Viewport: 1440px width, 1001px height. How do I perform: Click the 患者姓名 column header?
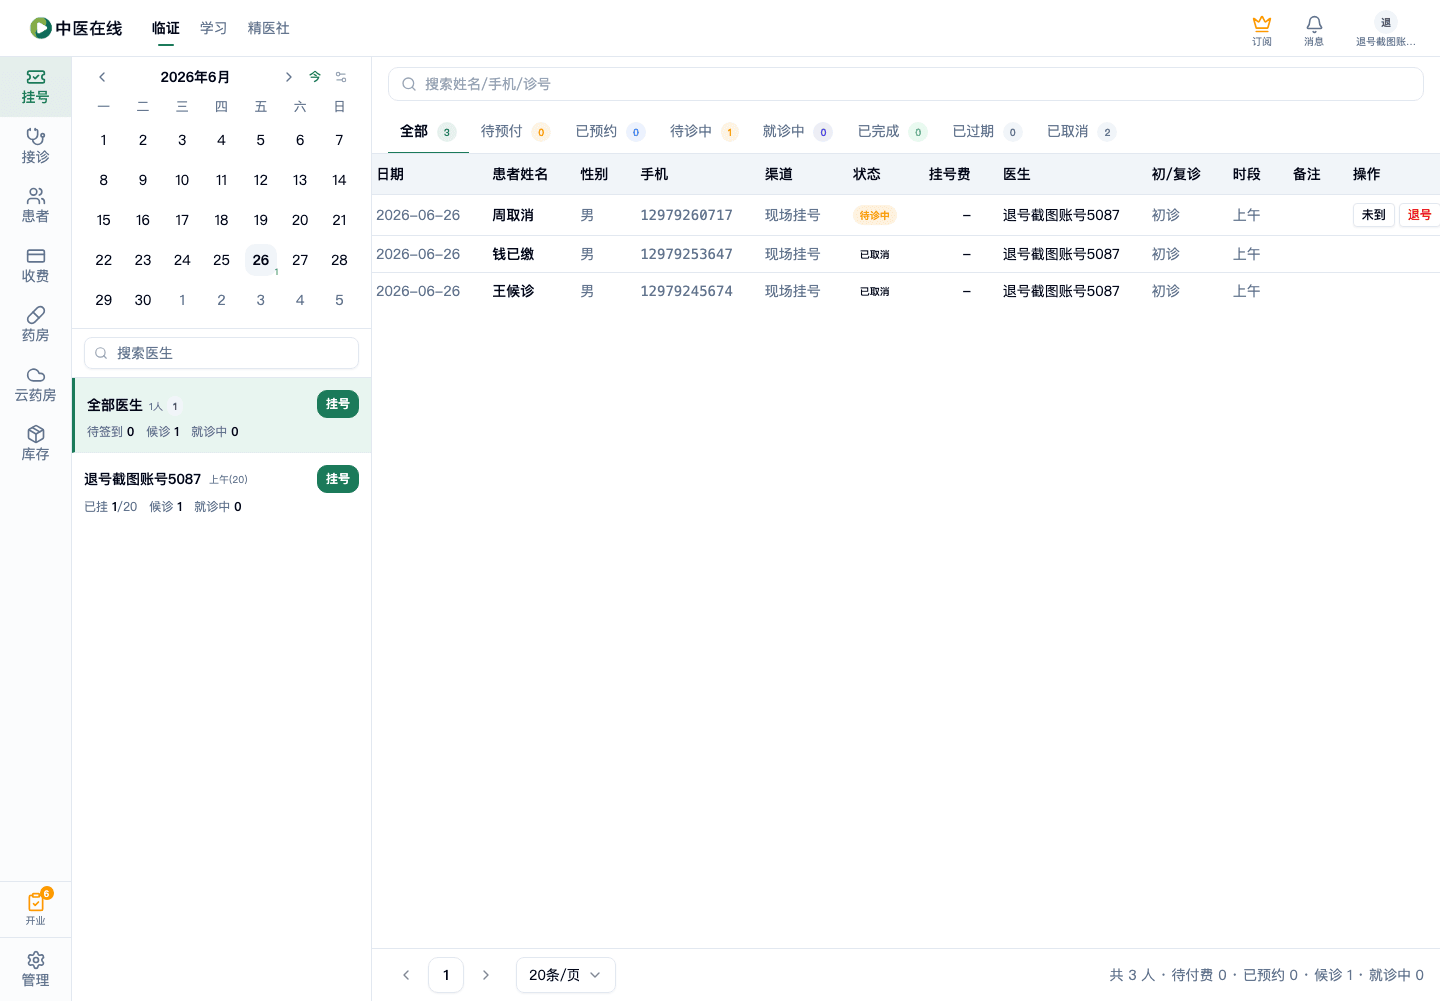[x=520, y=174]
